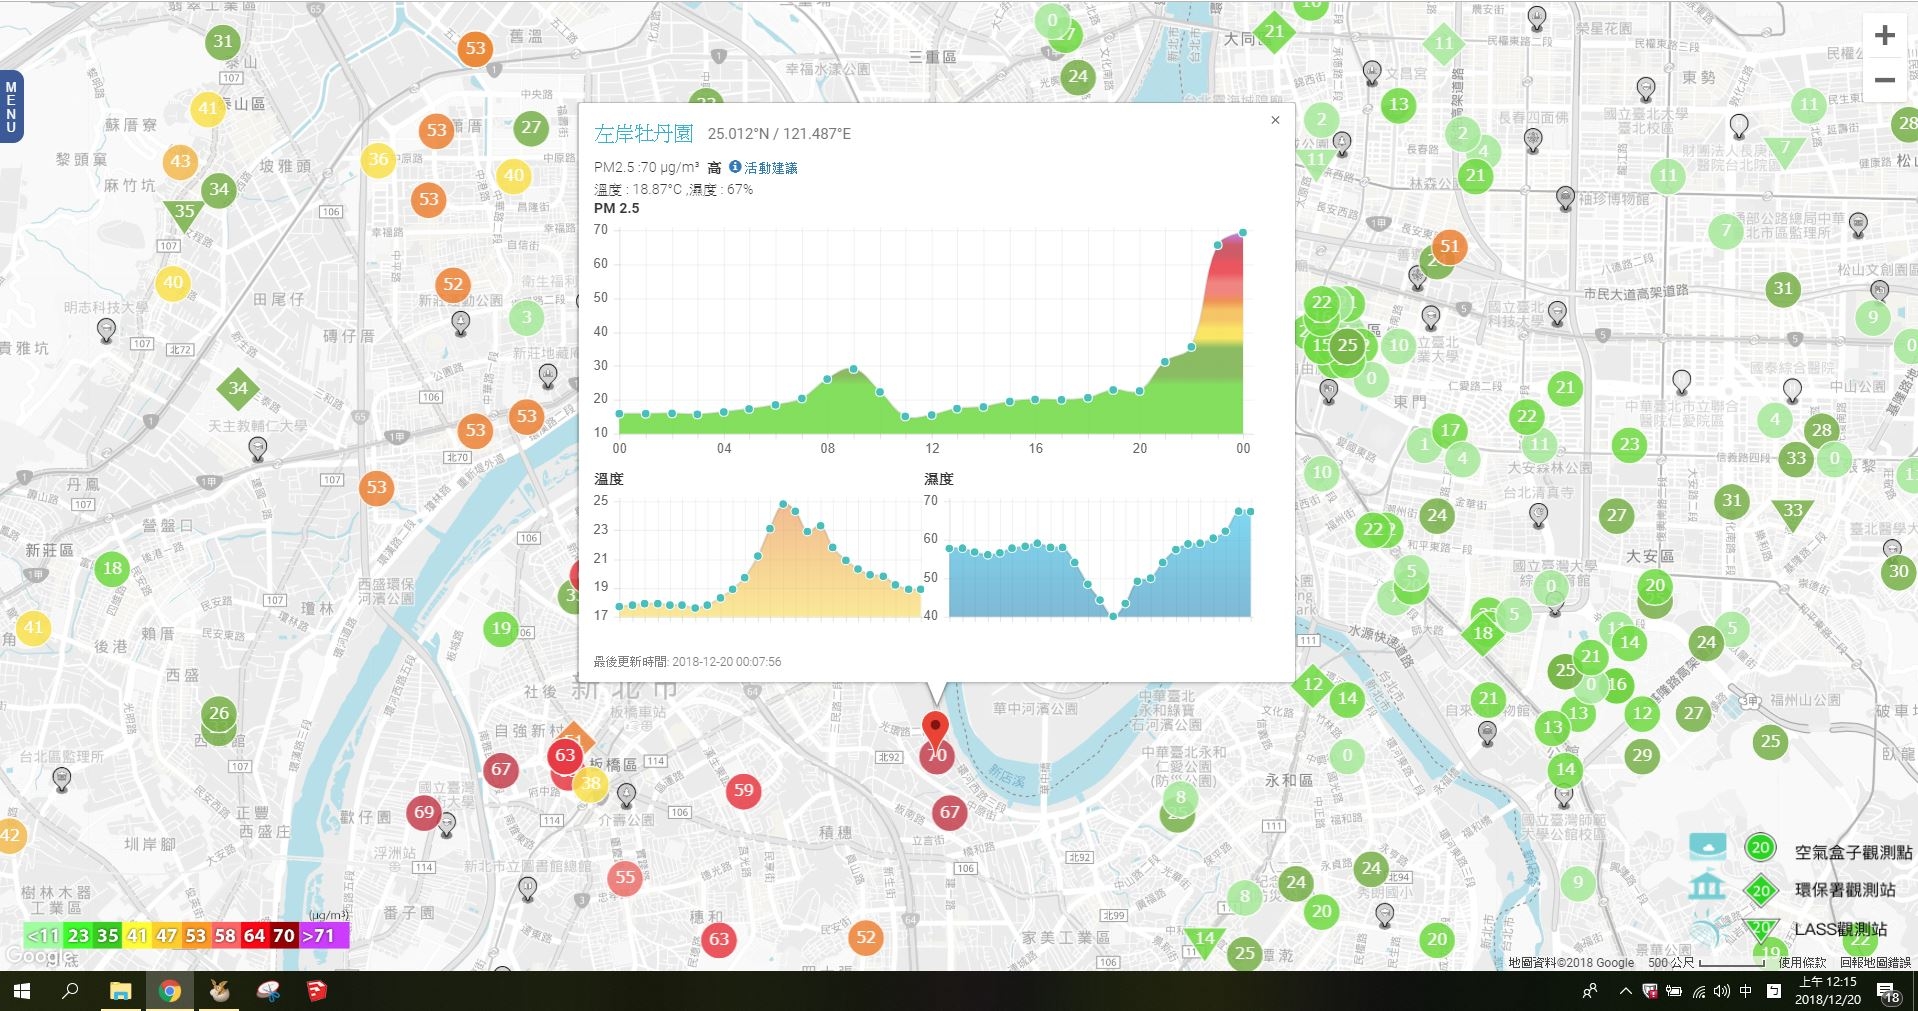Select the orange 51 marker near 市民大道

pyautogui.click(x=1449, y=246)
